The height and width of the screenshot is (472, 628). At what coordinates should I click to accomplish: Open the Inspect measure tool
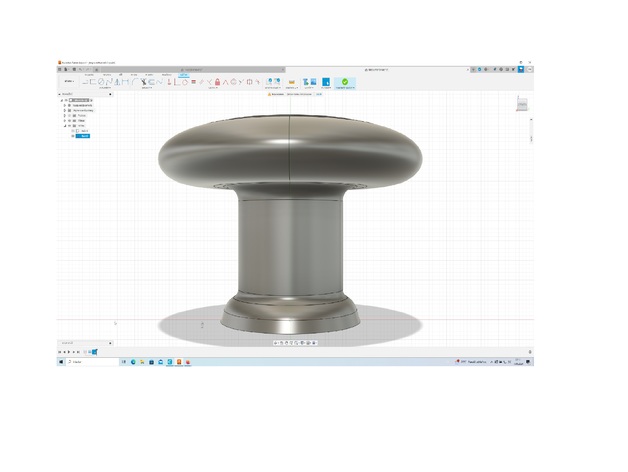(291, 82)
